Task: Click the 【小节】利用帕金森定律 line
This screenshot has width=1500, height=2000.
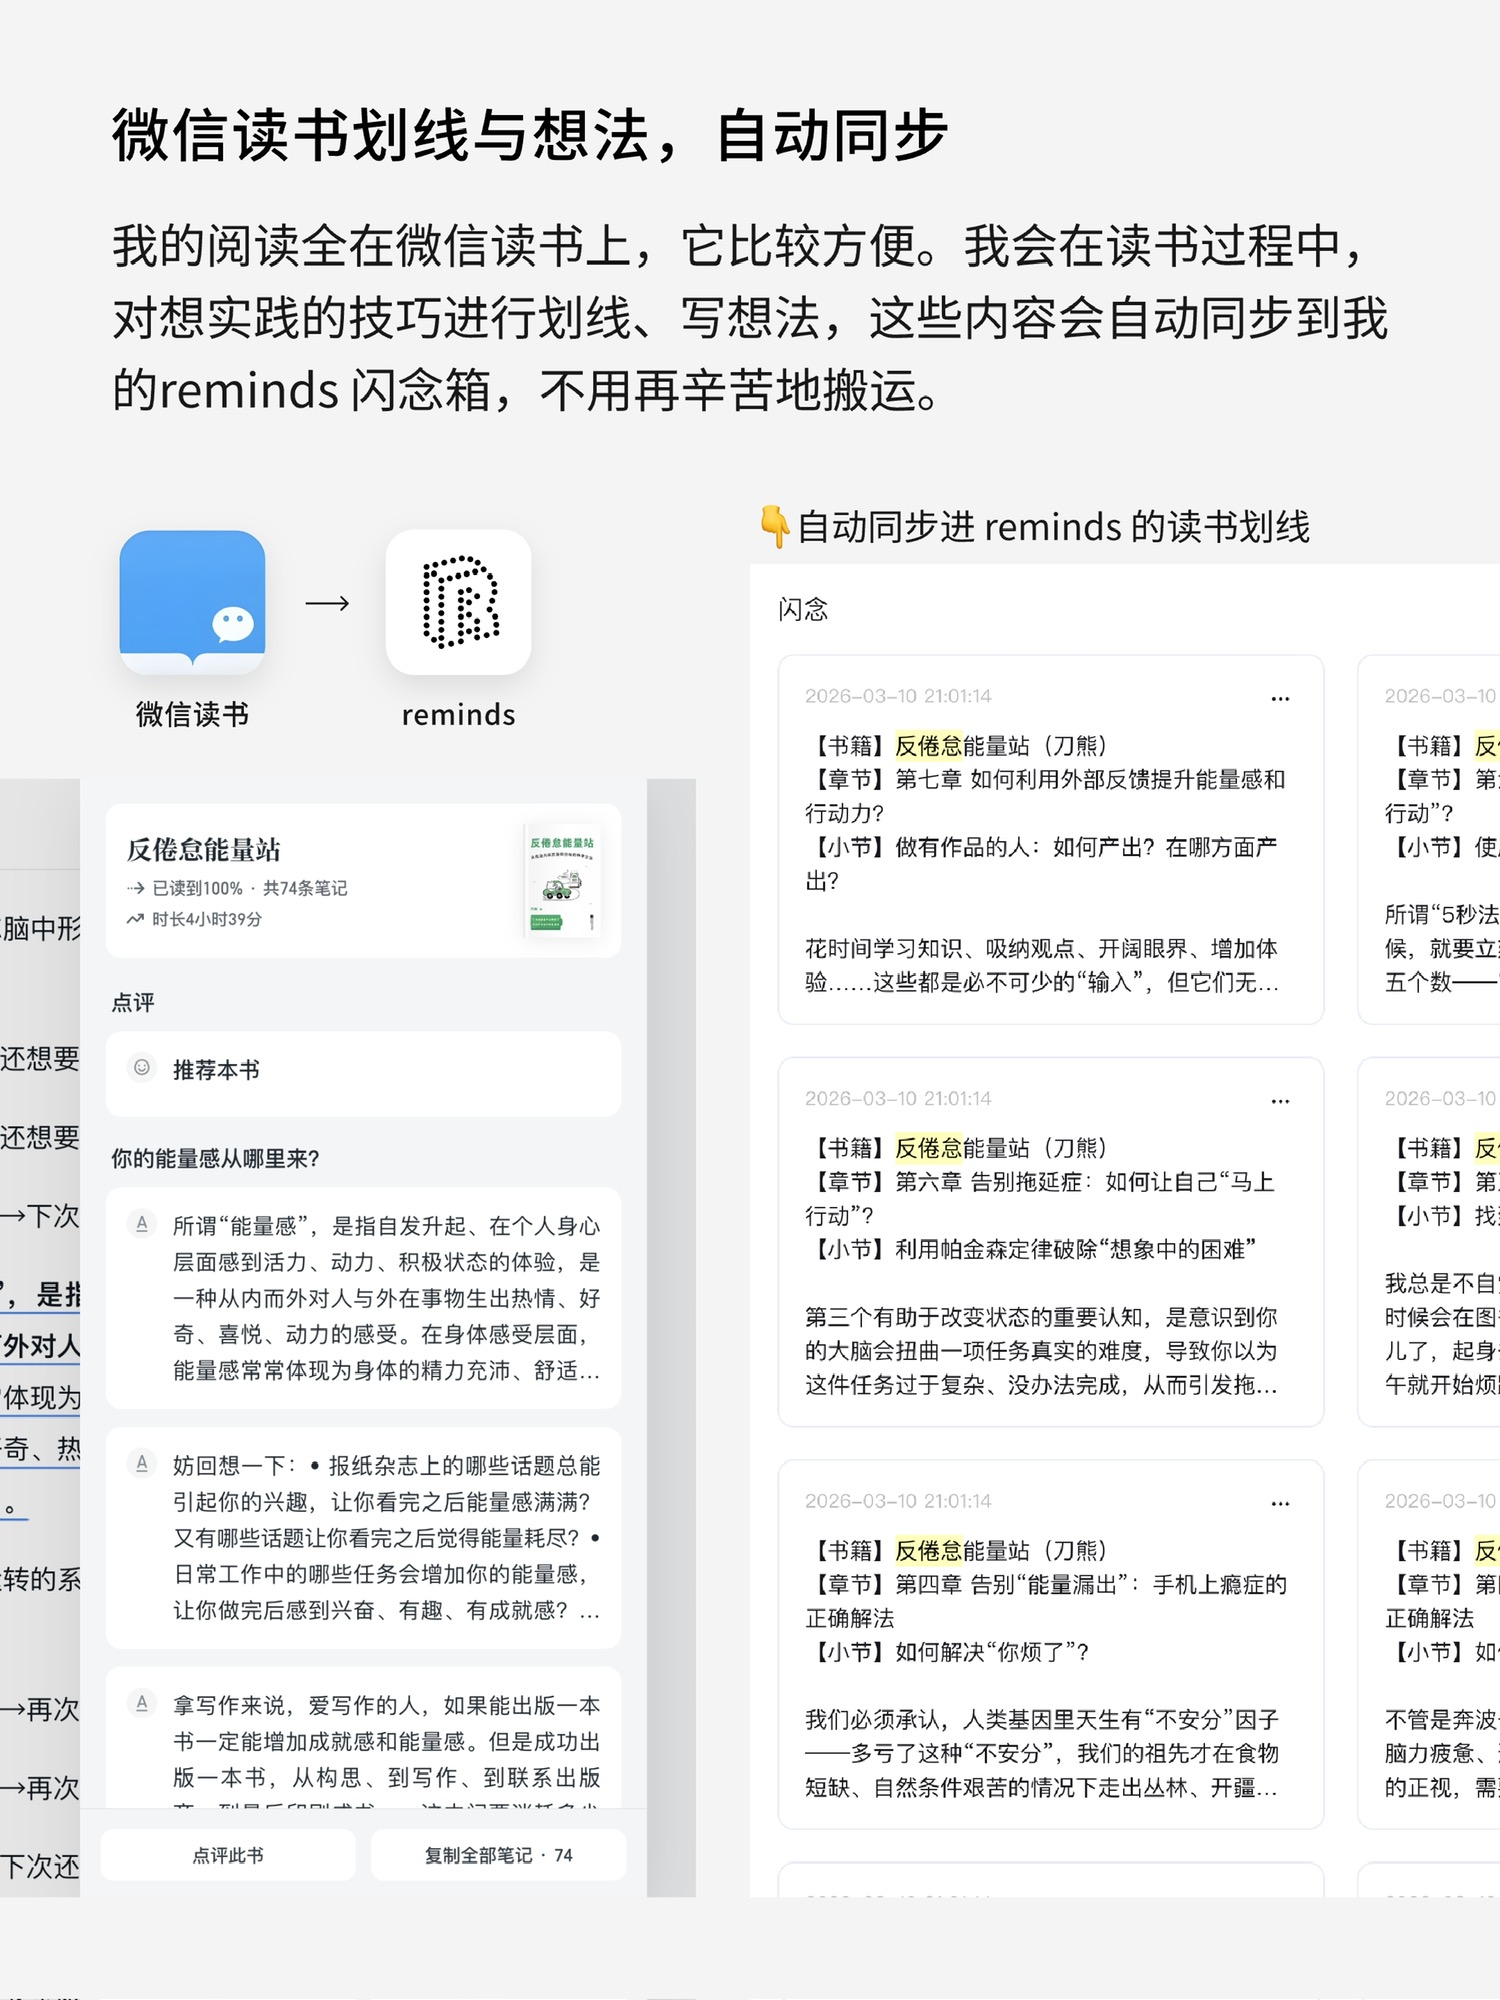Action: (1031, 1249)
